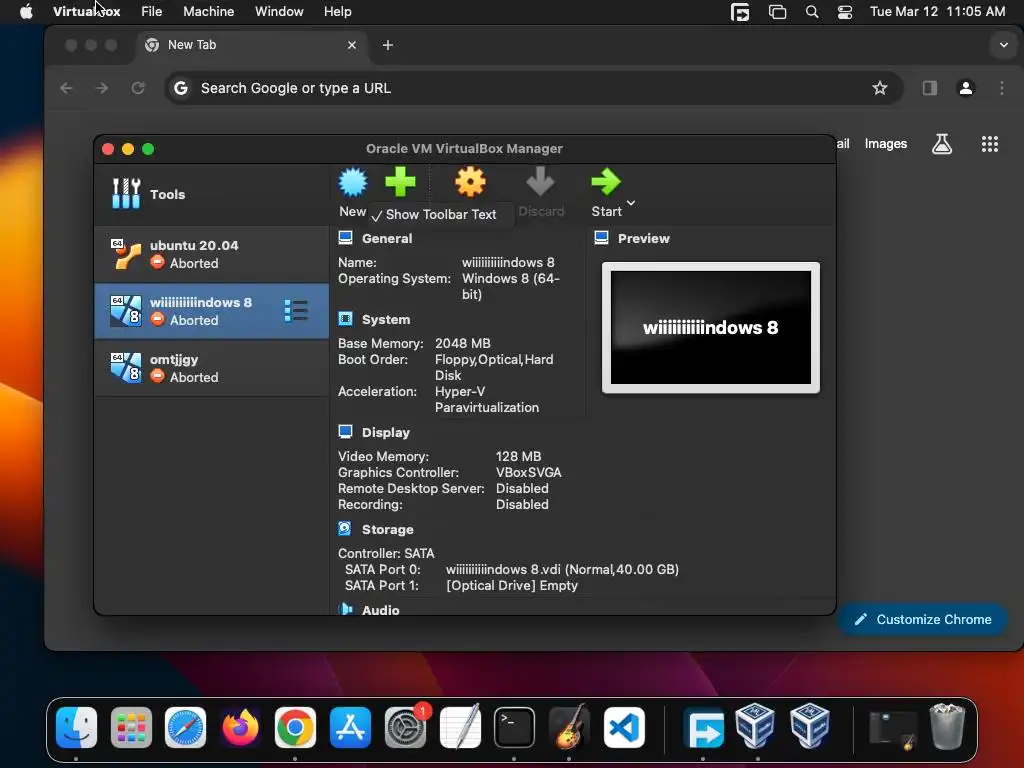
Task: Open Chrome side panel icon
Action: 930,88
